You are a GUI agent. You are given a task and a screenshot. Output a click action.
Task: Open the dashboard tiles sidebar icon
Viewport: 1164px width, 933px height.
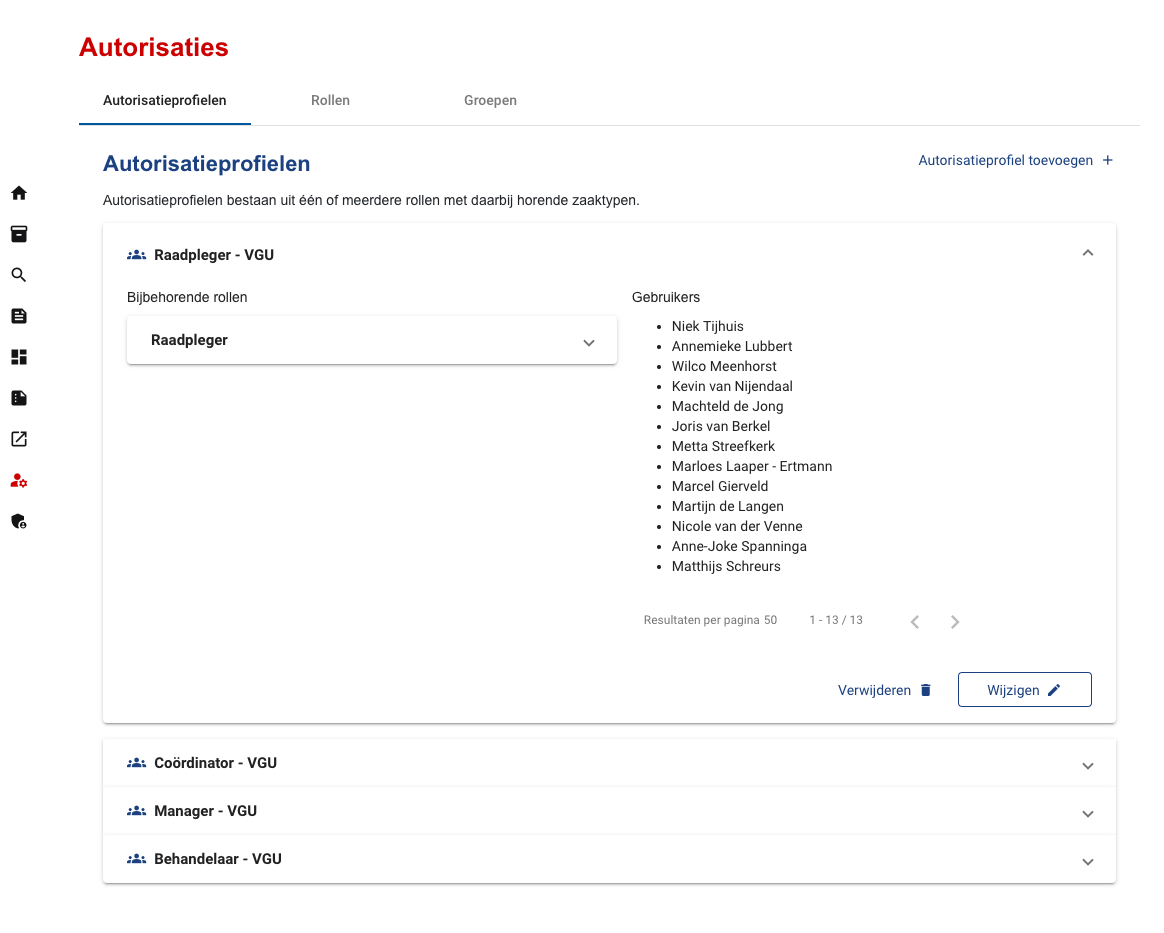19,357
